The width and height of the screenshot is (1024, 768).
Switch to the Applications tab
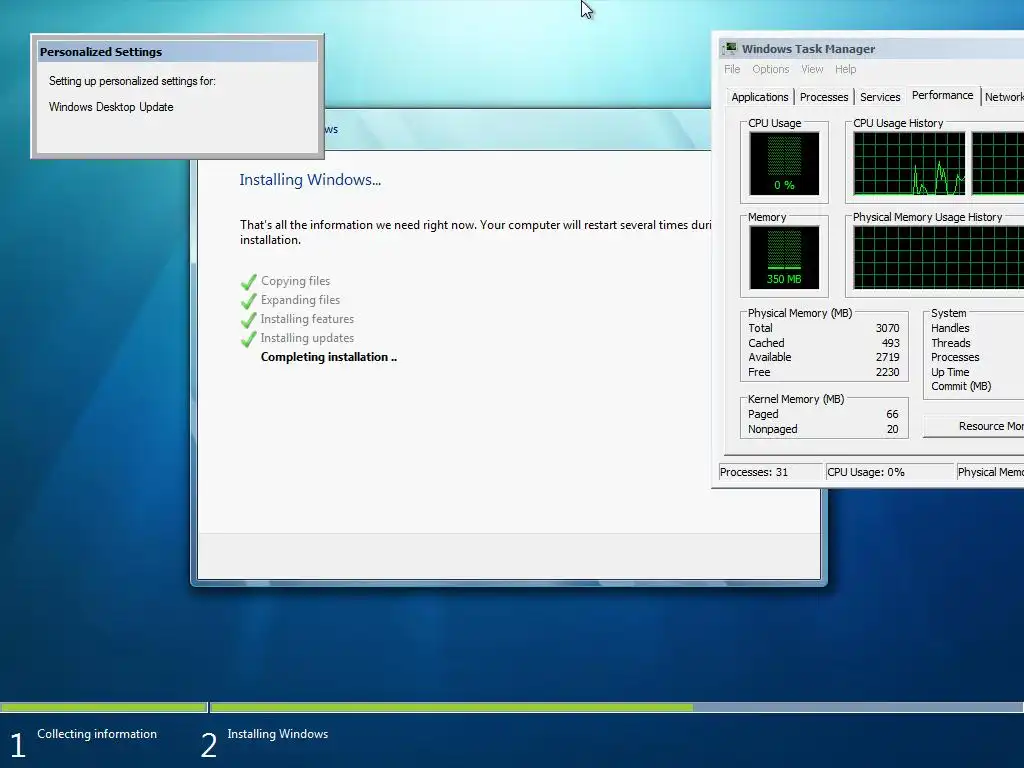(760, 97)
